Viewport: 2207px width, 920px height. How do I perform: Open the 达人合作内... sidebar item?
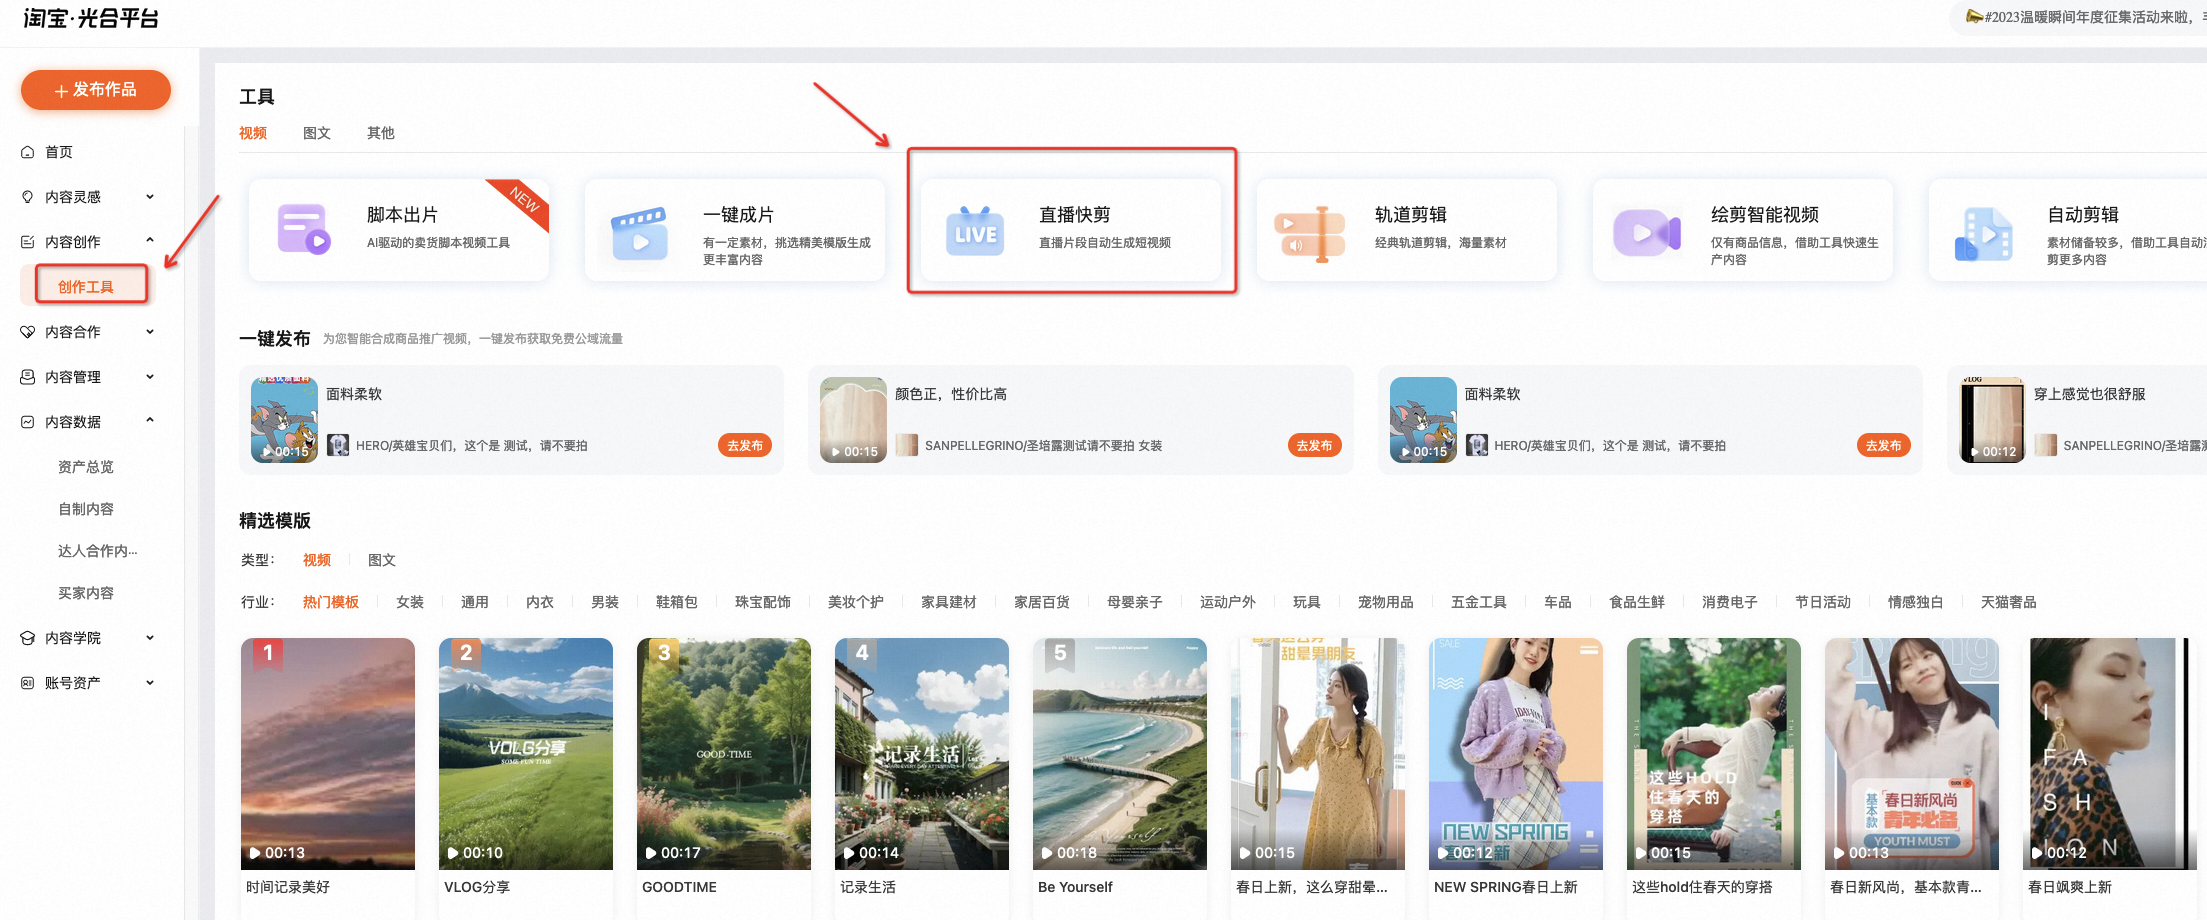(98, 551)
